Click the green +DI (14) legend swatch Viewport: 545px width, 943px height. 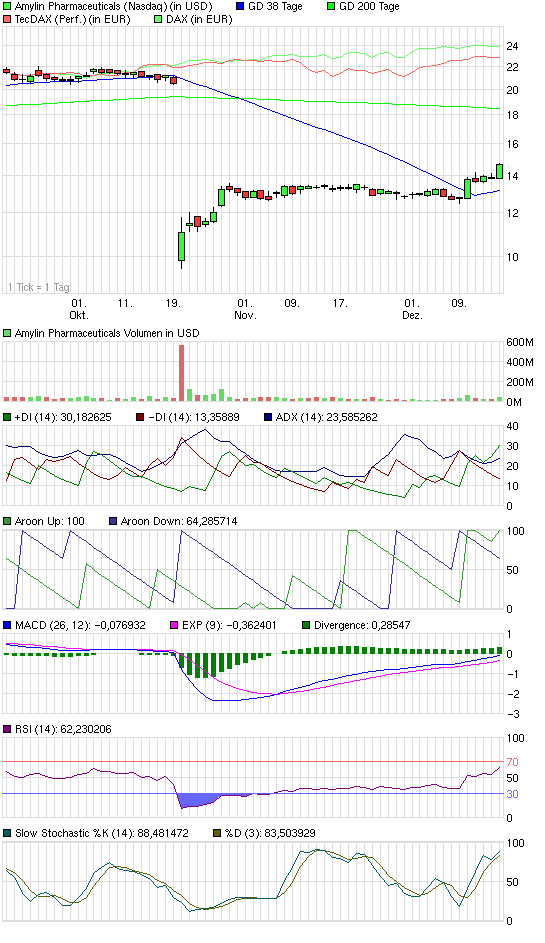click(7, 417)
